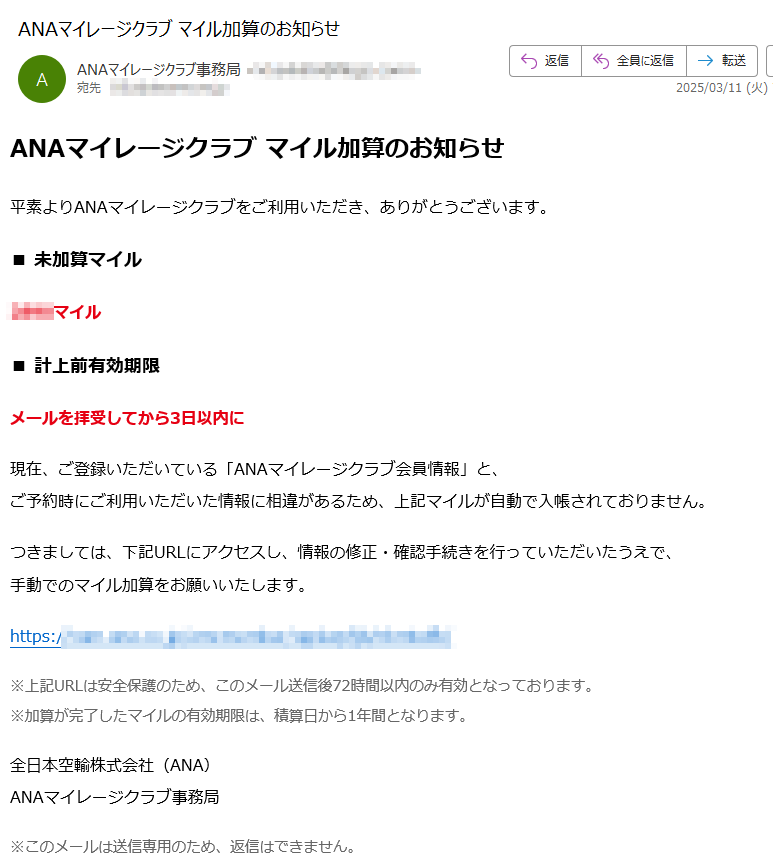Click the date 2025/03/11 (火)

722,88
